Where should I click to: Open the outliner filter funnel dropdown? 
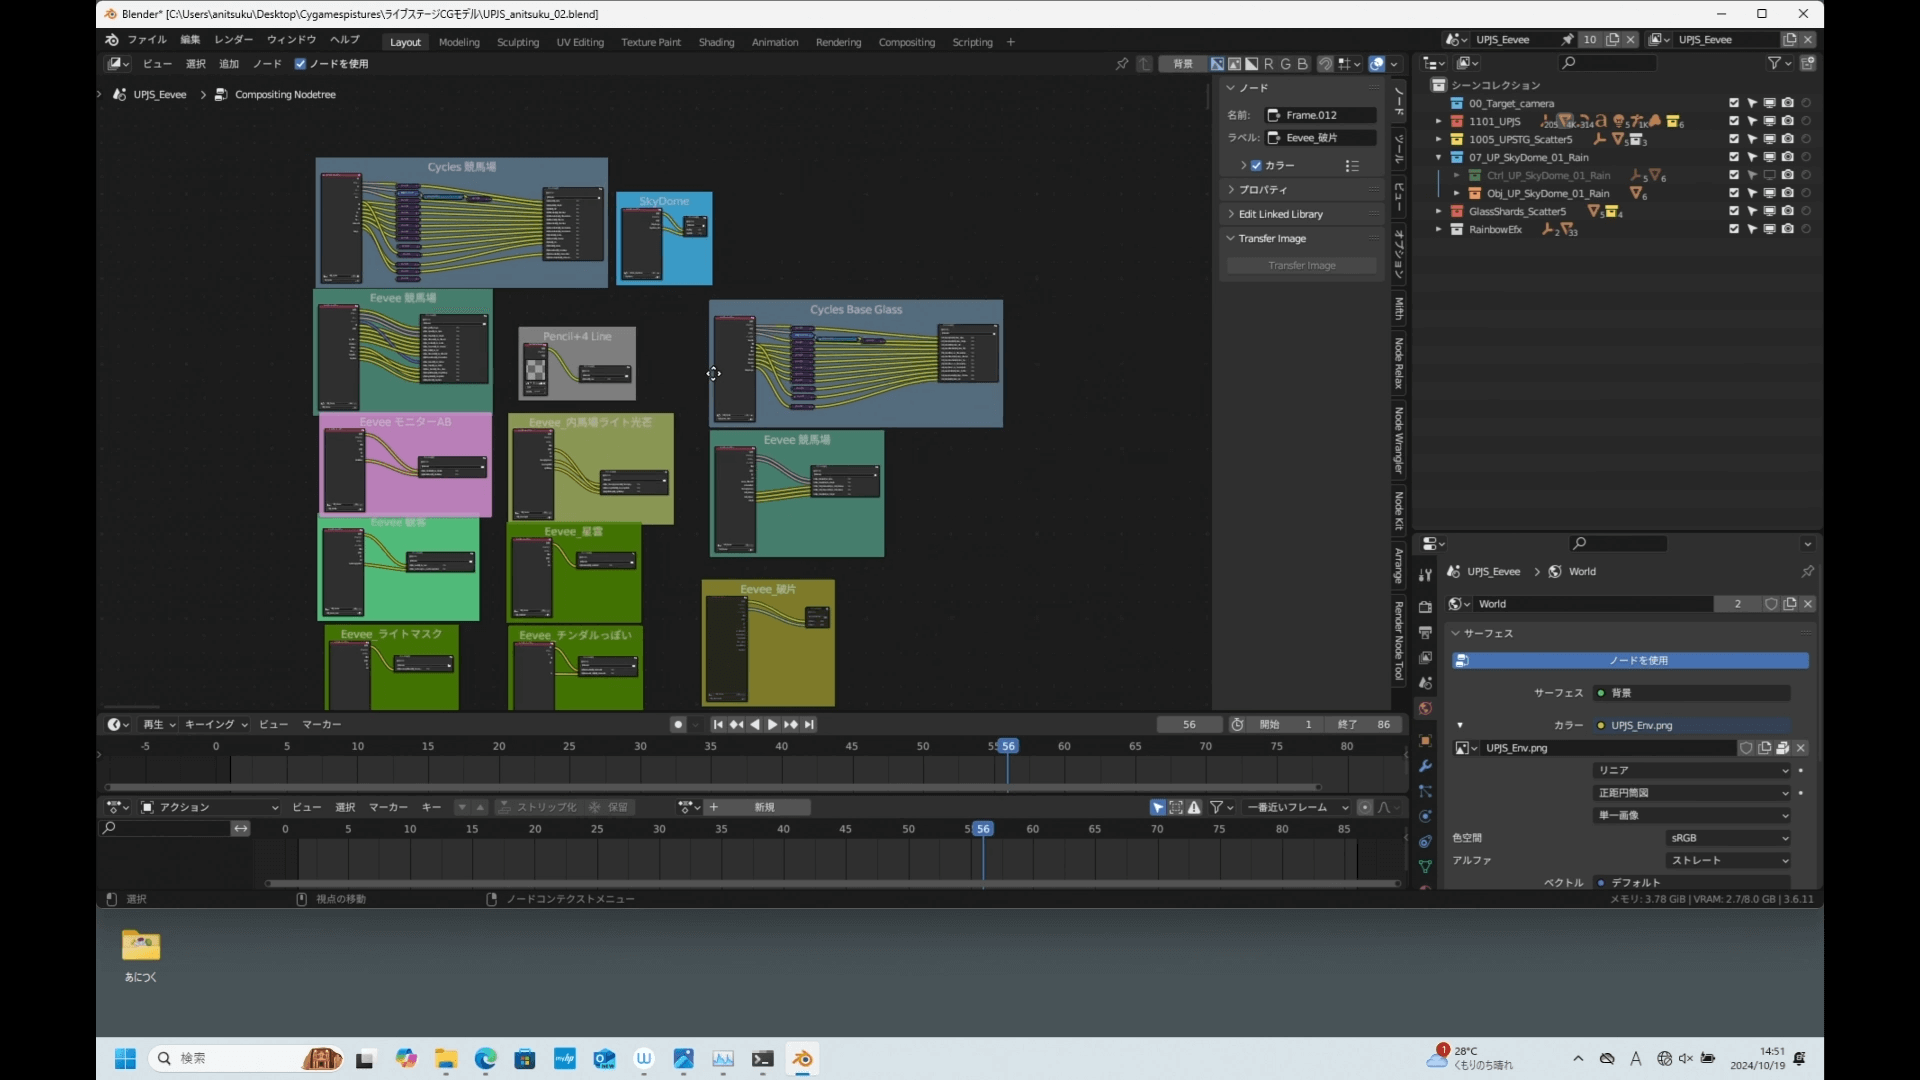pos(1779,63)
